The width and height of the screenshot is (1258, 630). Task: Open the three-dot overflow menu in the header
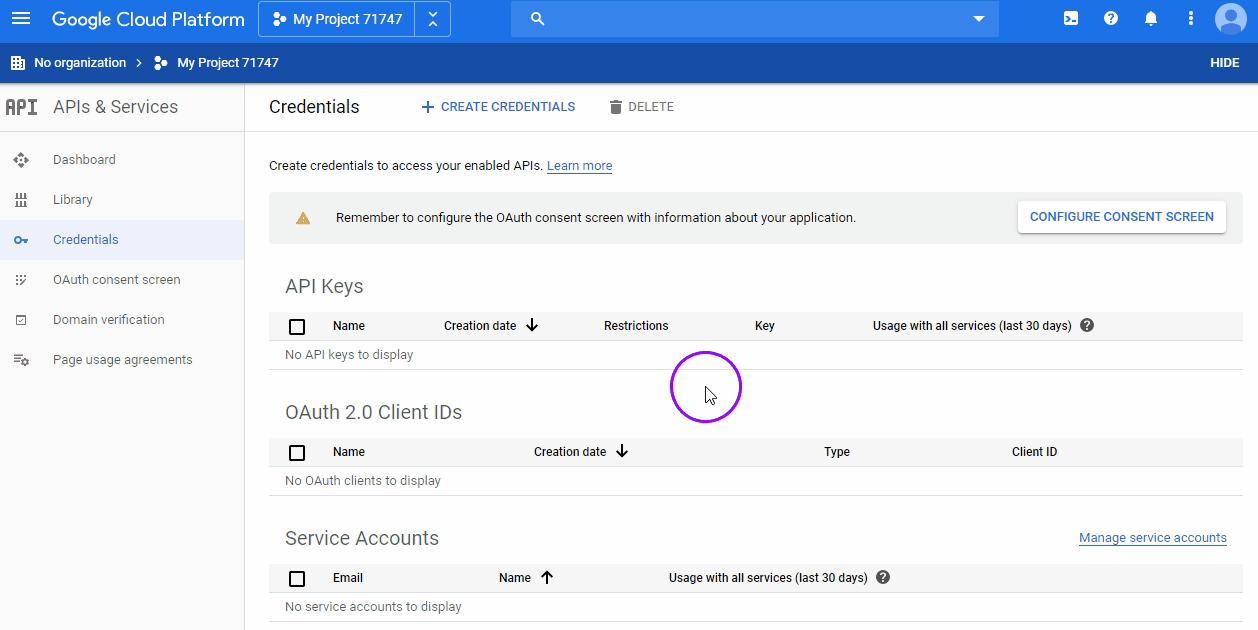pyautogui.click(x=1189, y=18)
